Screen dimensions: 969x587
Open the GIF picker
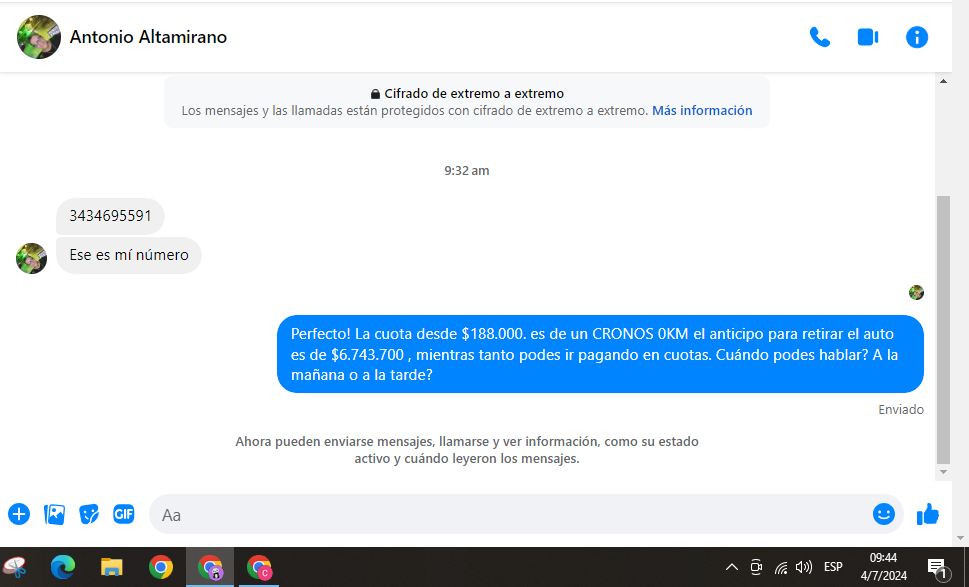tap(124, 514)
